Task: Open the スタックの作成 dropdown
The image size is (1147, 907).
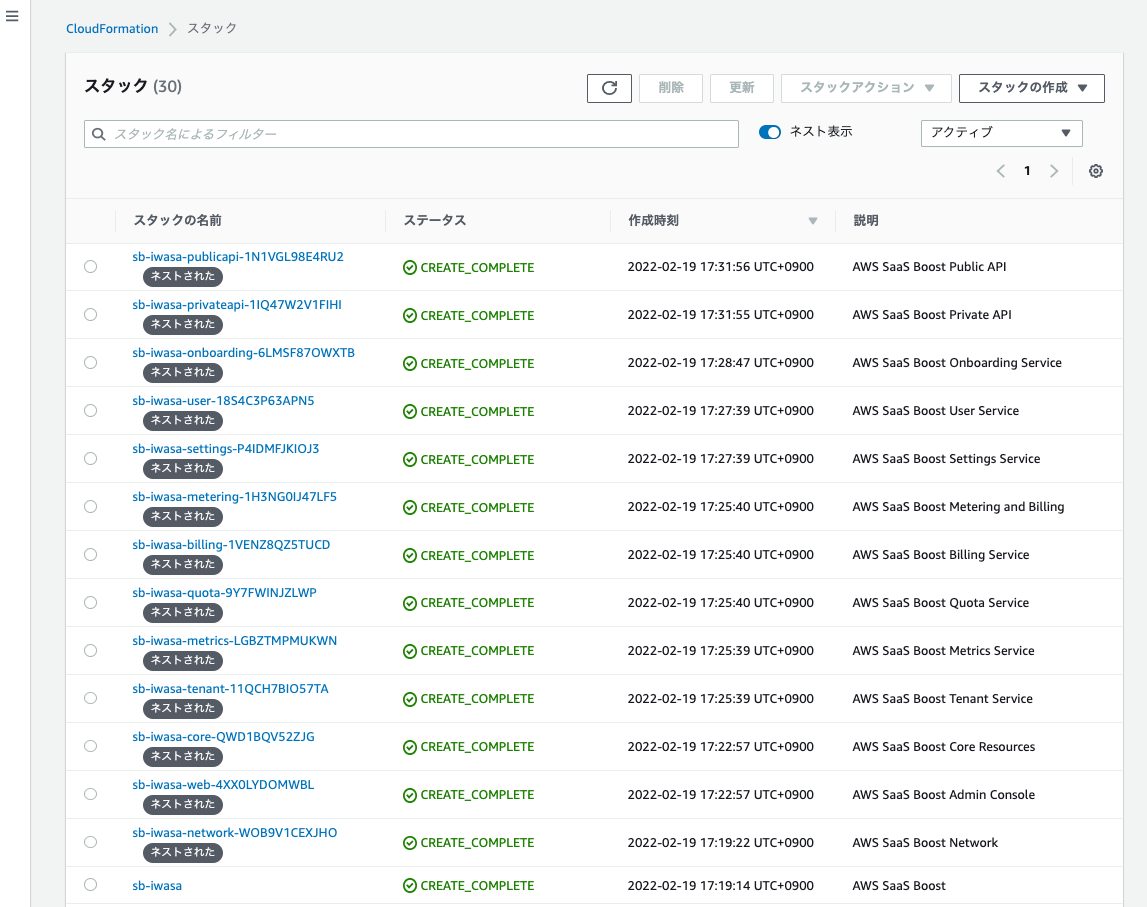Action: pos(1032,88)
